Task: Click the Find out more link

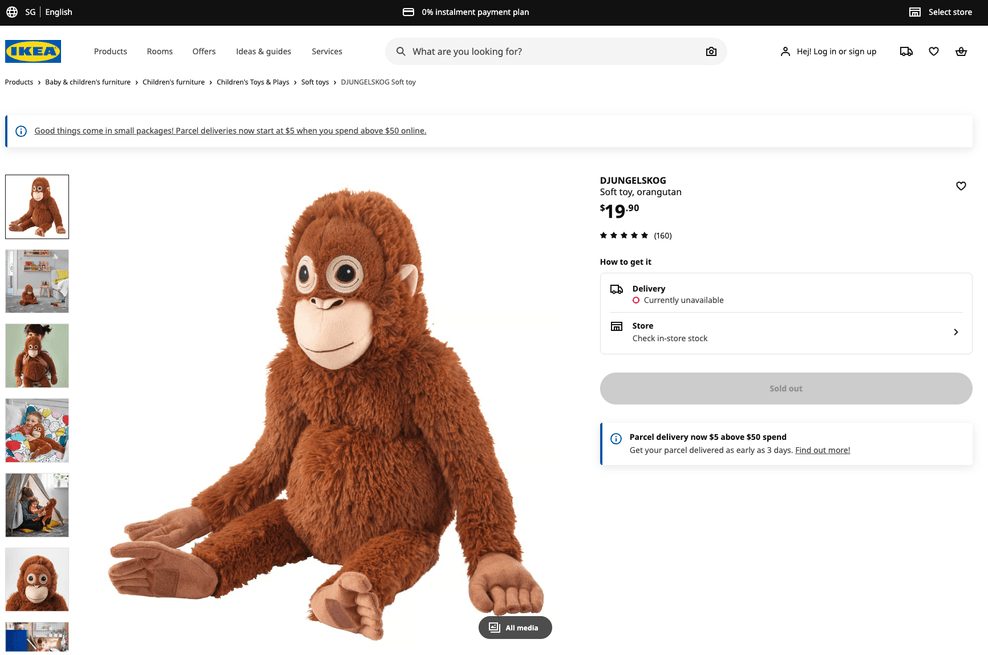Action: [x=822, y=450]
